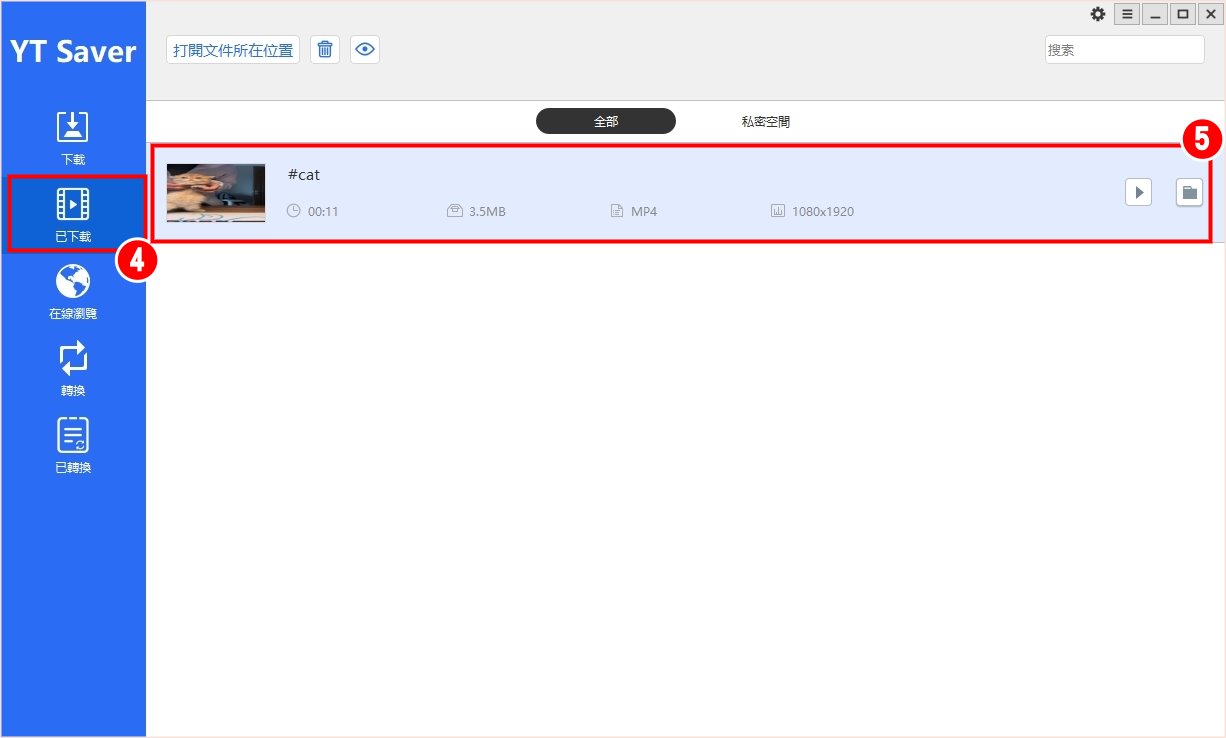This screenshot has width=1226, height=738.
Task: Open settings gear icon
Action: (1098, 14)
